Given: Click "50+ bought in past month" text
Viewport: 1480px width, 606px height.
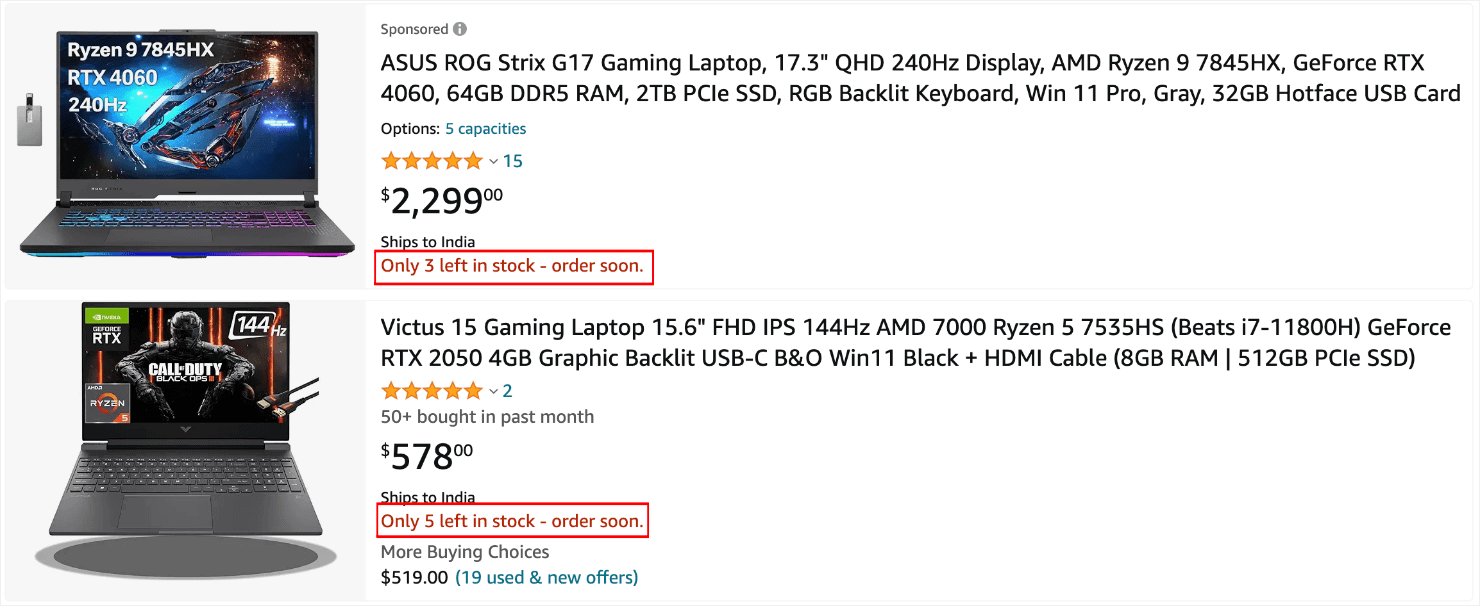Looking at the screenshot, I should tap(487, 417).
